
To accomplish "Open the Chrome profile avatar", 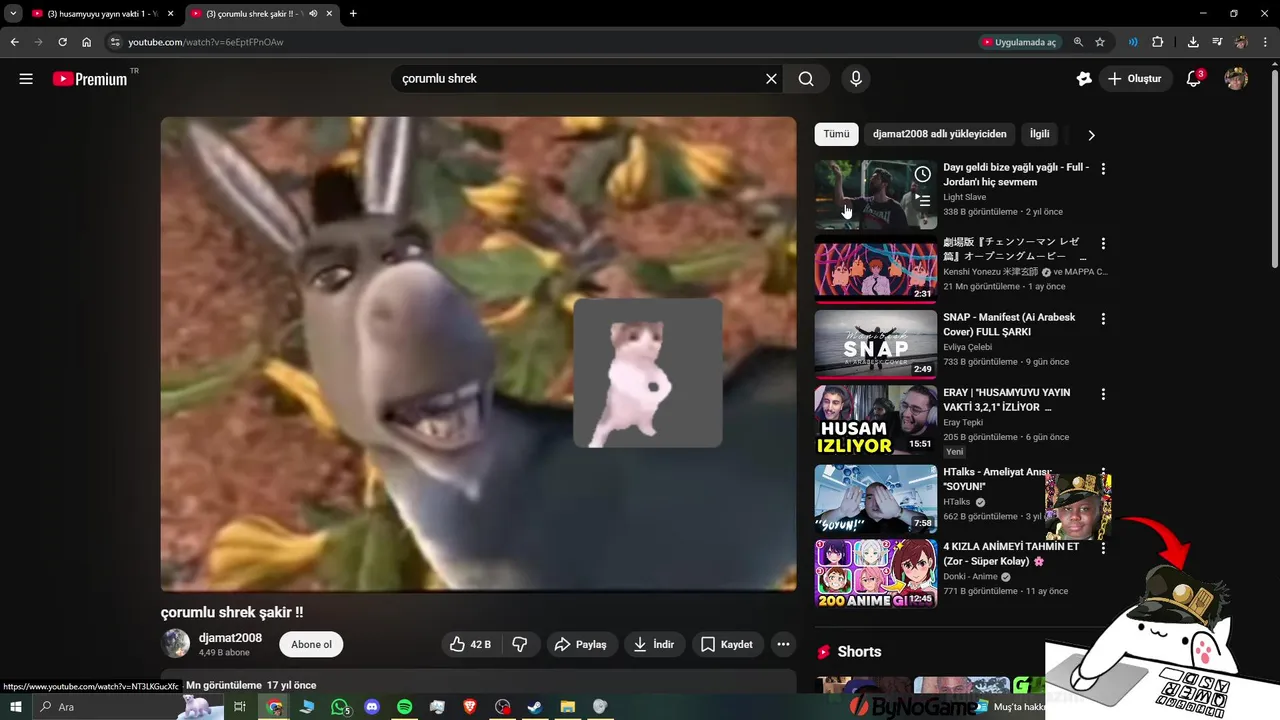I will tap(1241, 42).
